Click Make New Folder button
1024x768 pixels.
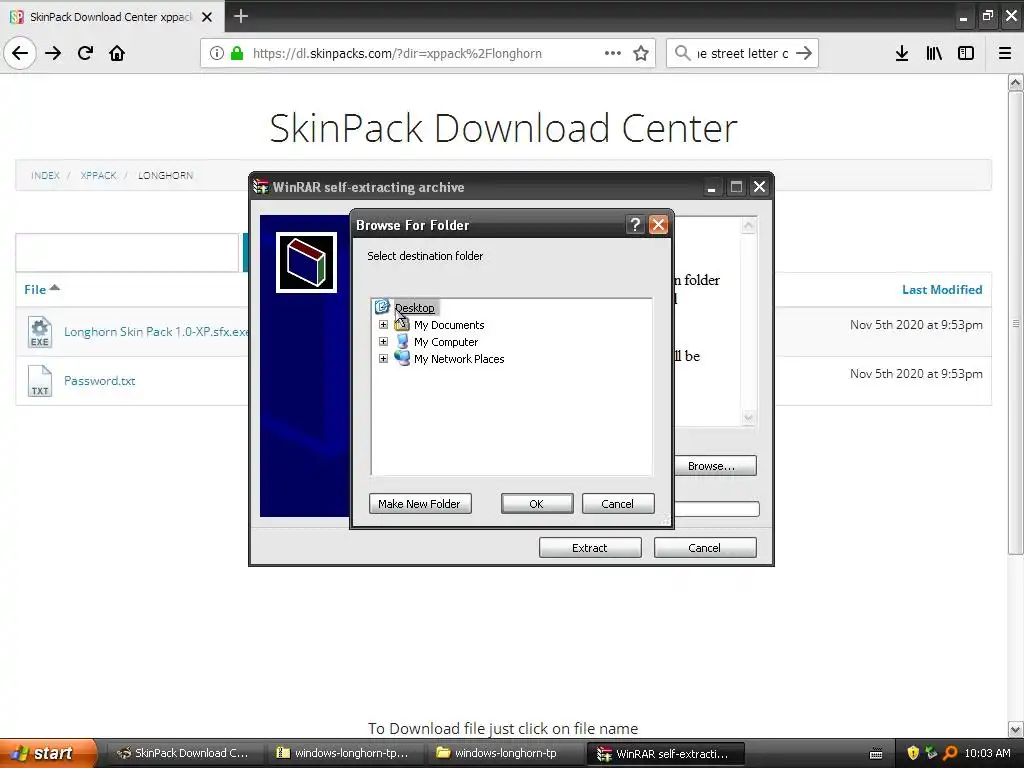point(420,504)
